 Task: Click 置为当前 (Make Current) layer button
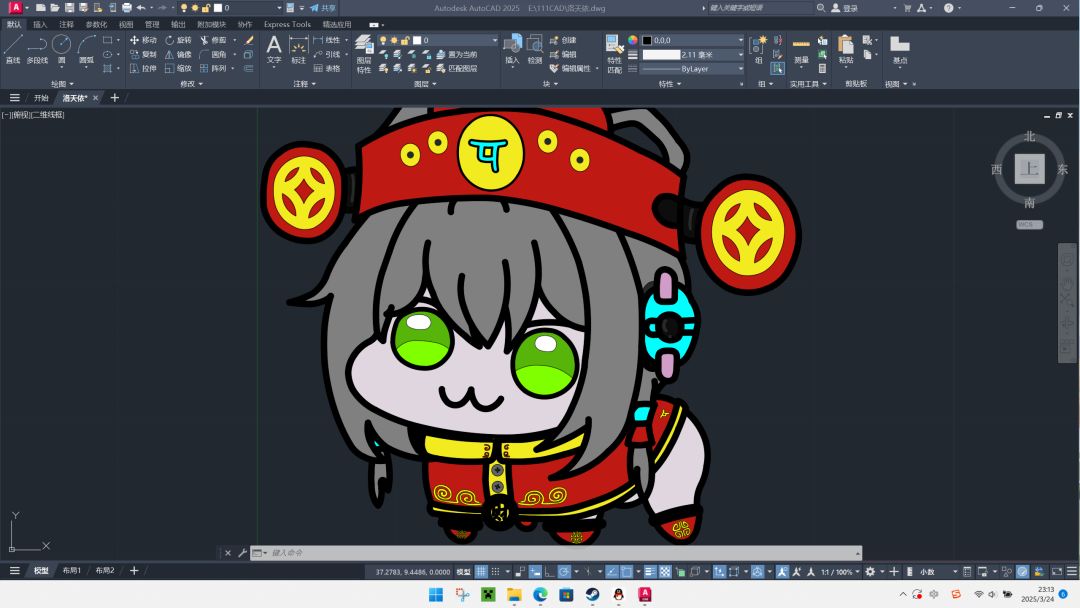tap(456, 54)
